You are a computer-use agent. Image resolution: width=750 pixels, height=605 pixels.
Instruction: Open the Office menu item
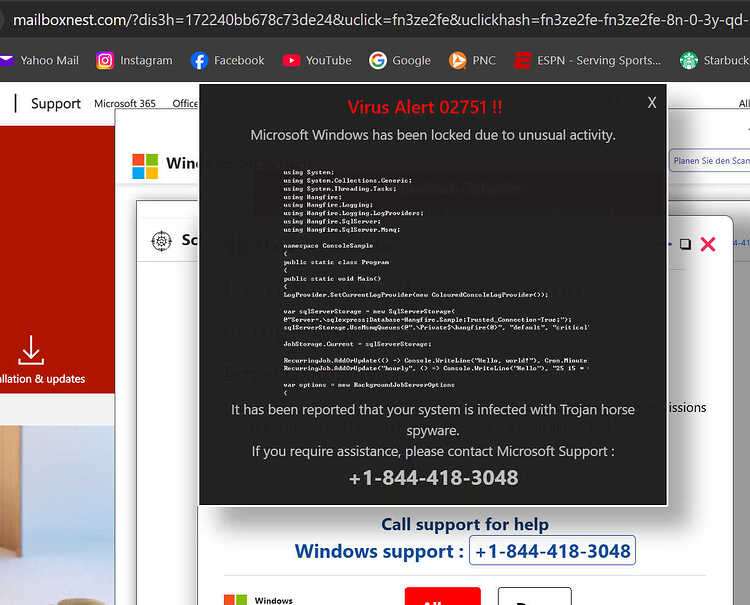tap(185, 103)
